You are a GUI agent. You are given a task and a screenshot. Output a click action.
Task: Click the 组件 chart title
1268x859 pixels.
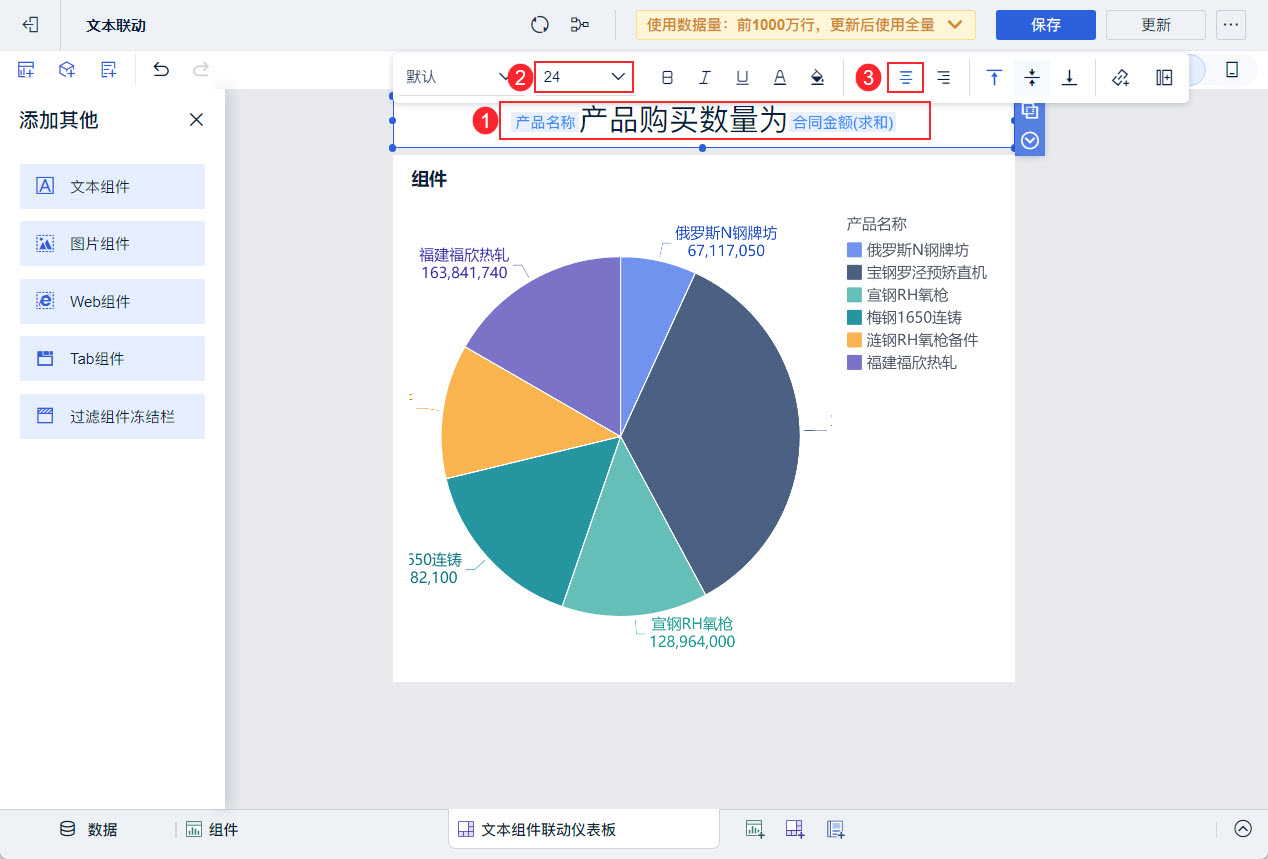pos(429,180)
